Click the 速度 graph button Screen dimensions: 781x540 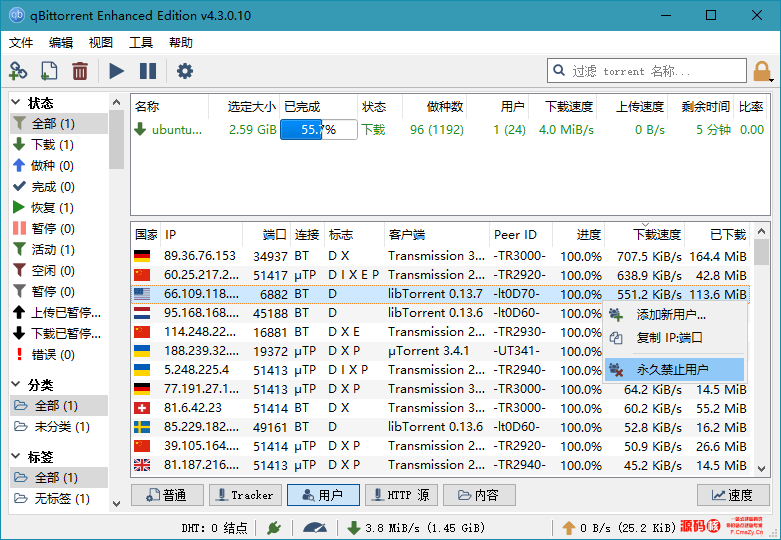coord(733,495)
